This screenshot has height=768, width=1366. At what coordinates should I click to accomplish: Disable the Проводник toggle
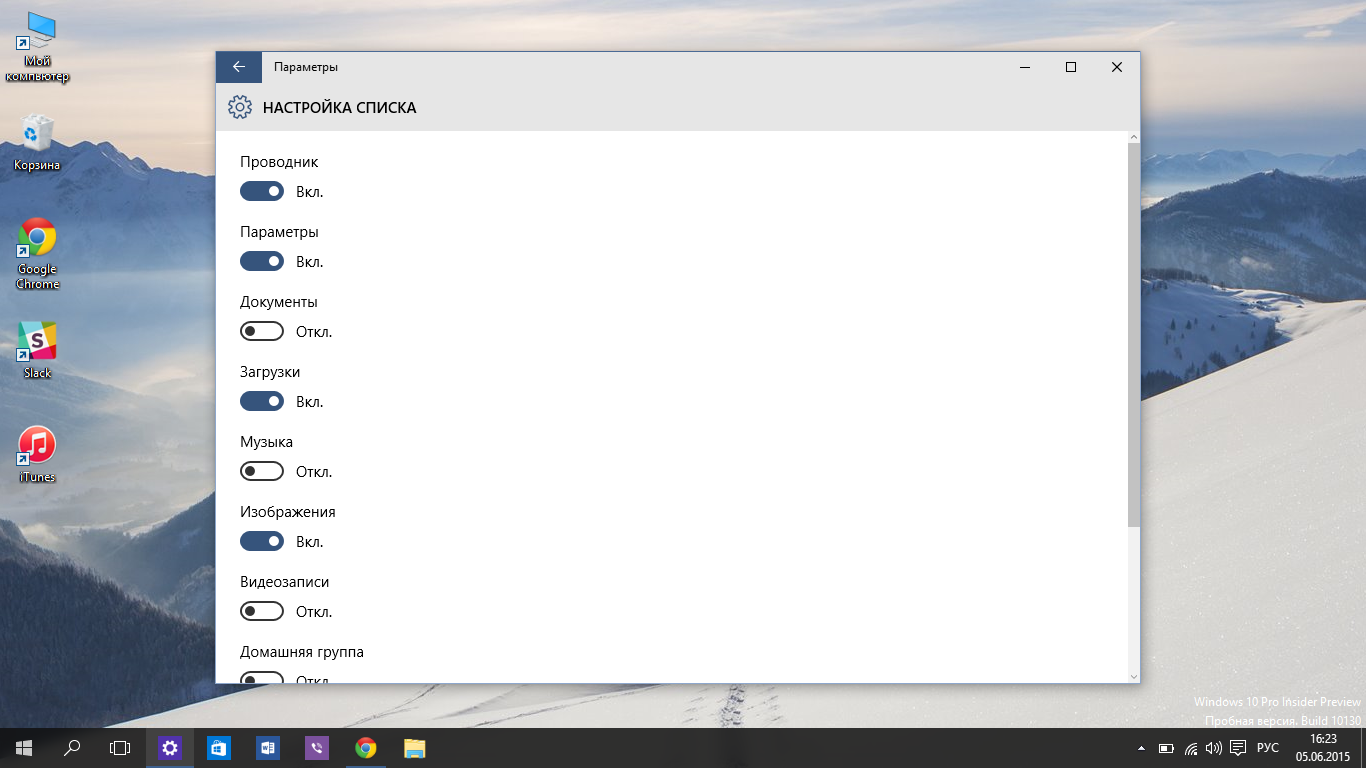point(262,191)
